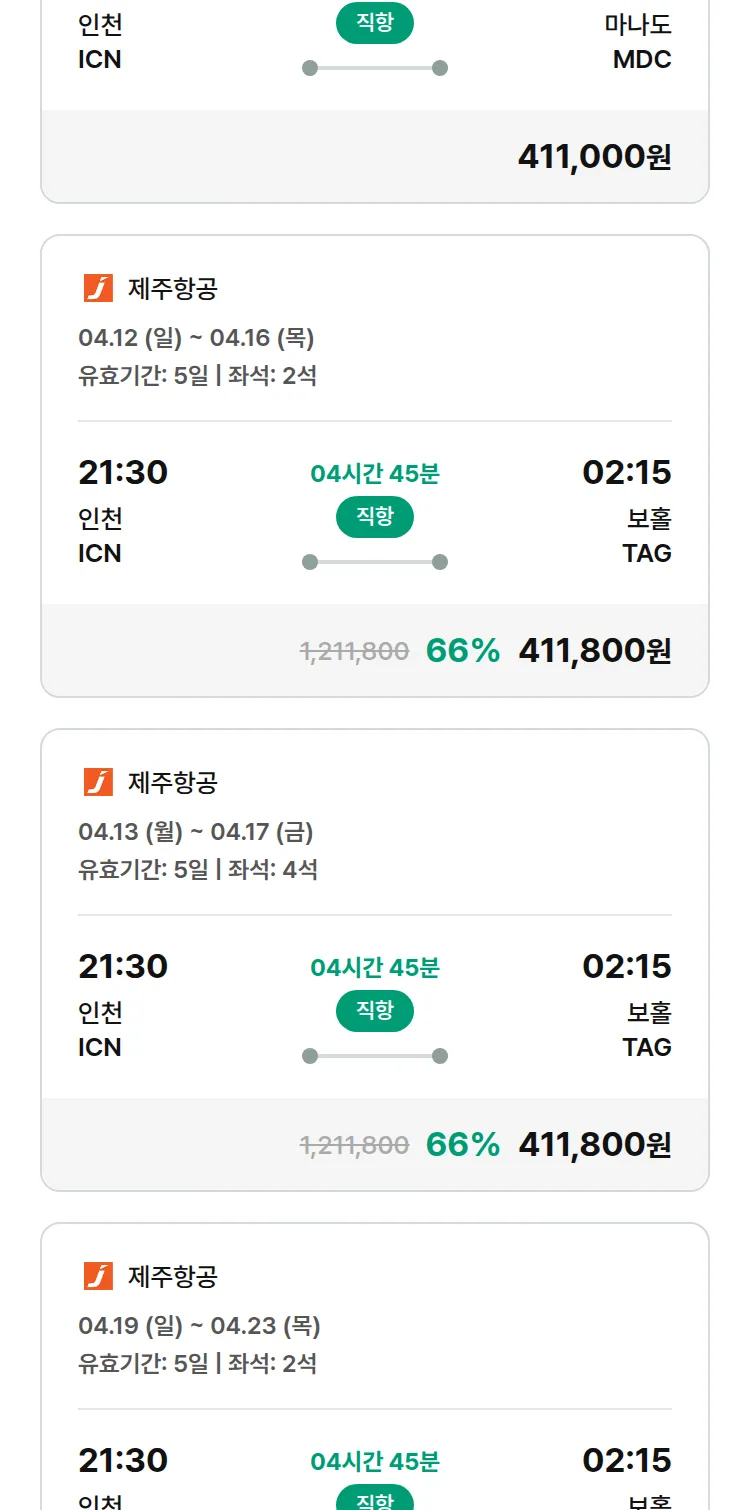Screen dimensions: 750x1510
Task: Click the 21:30 departure time on the 04.19 flight
Action: 123,1460
